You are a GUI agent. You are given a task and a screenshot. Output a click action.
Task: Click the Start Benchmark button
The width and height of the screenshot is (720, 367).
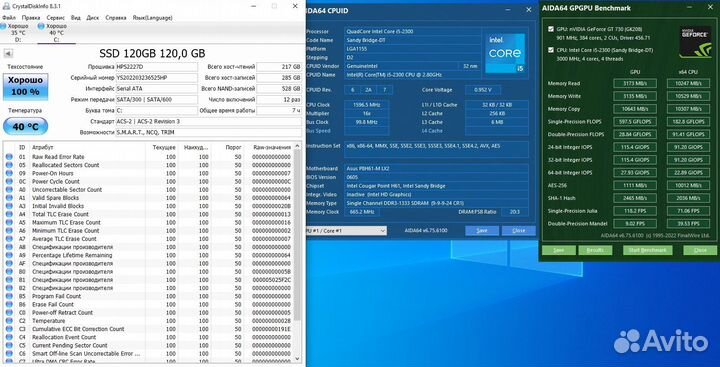point(647,250)
